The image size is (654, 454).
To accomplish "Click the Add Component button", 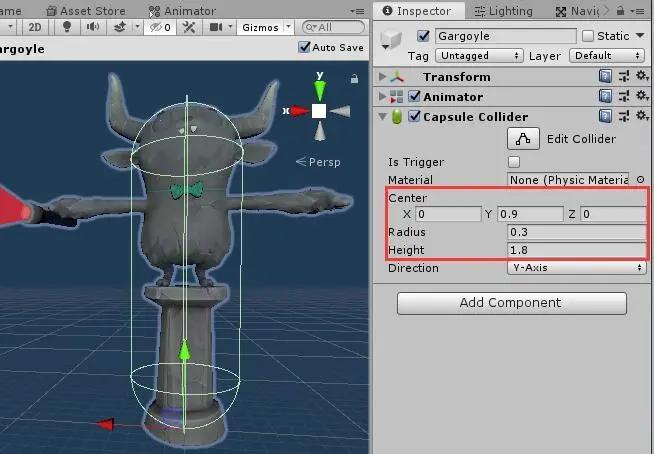I will [x=512, y=303].
